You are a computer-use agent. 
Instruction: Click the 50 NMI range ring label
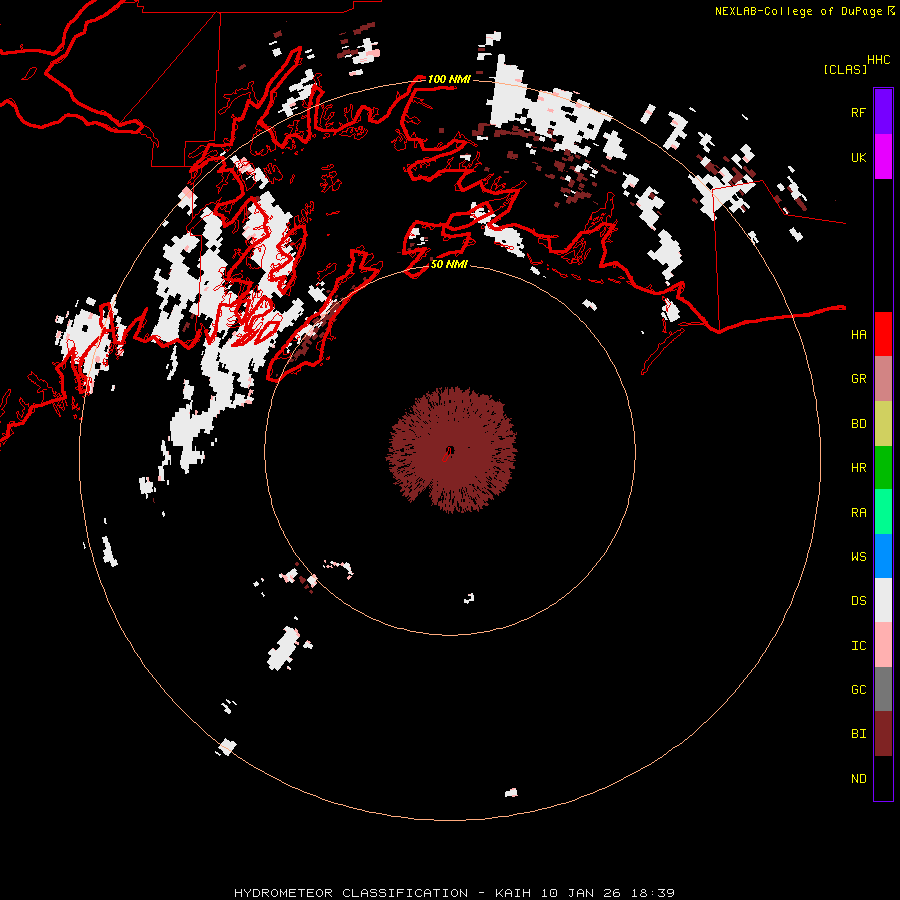coord(449,264)
